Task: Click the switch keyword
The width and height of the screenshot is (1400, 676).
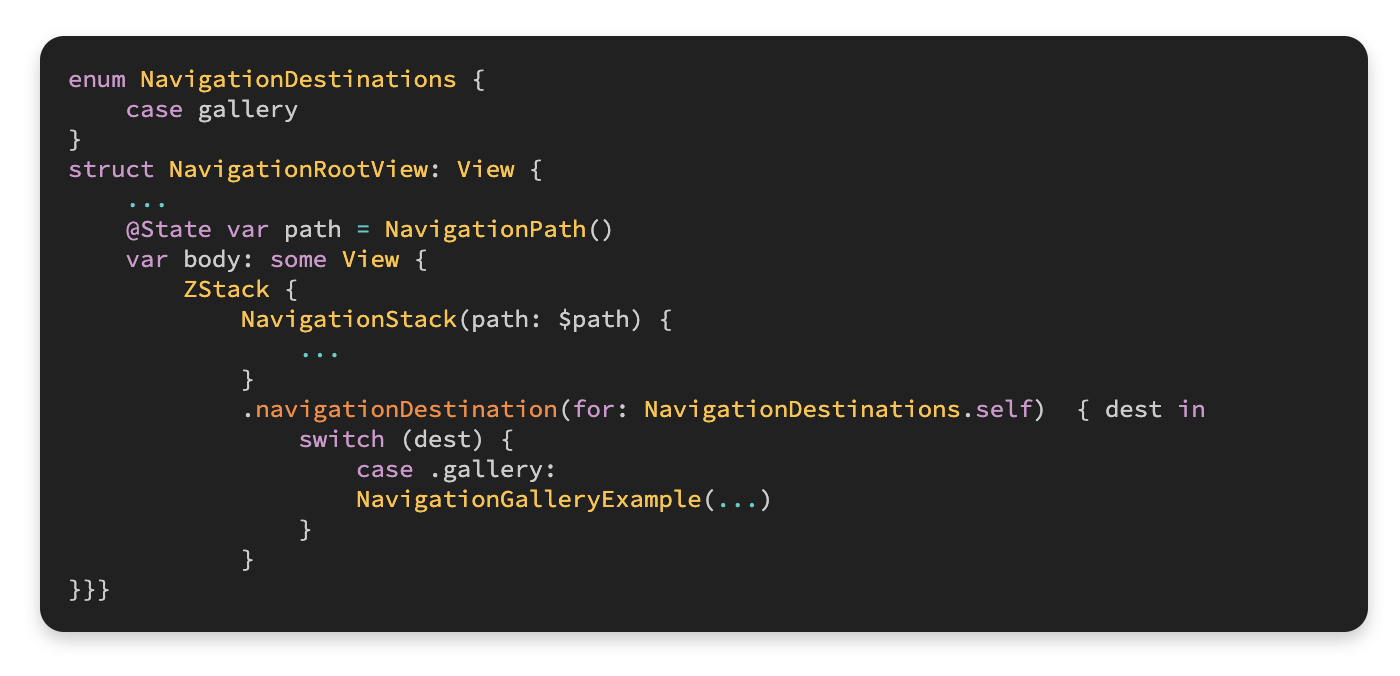Action: pos(341,439)
